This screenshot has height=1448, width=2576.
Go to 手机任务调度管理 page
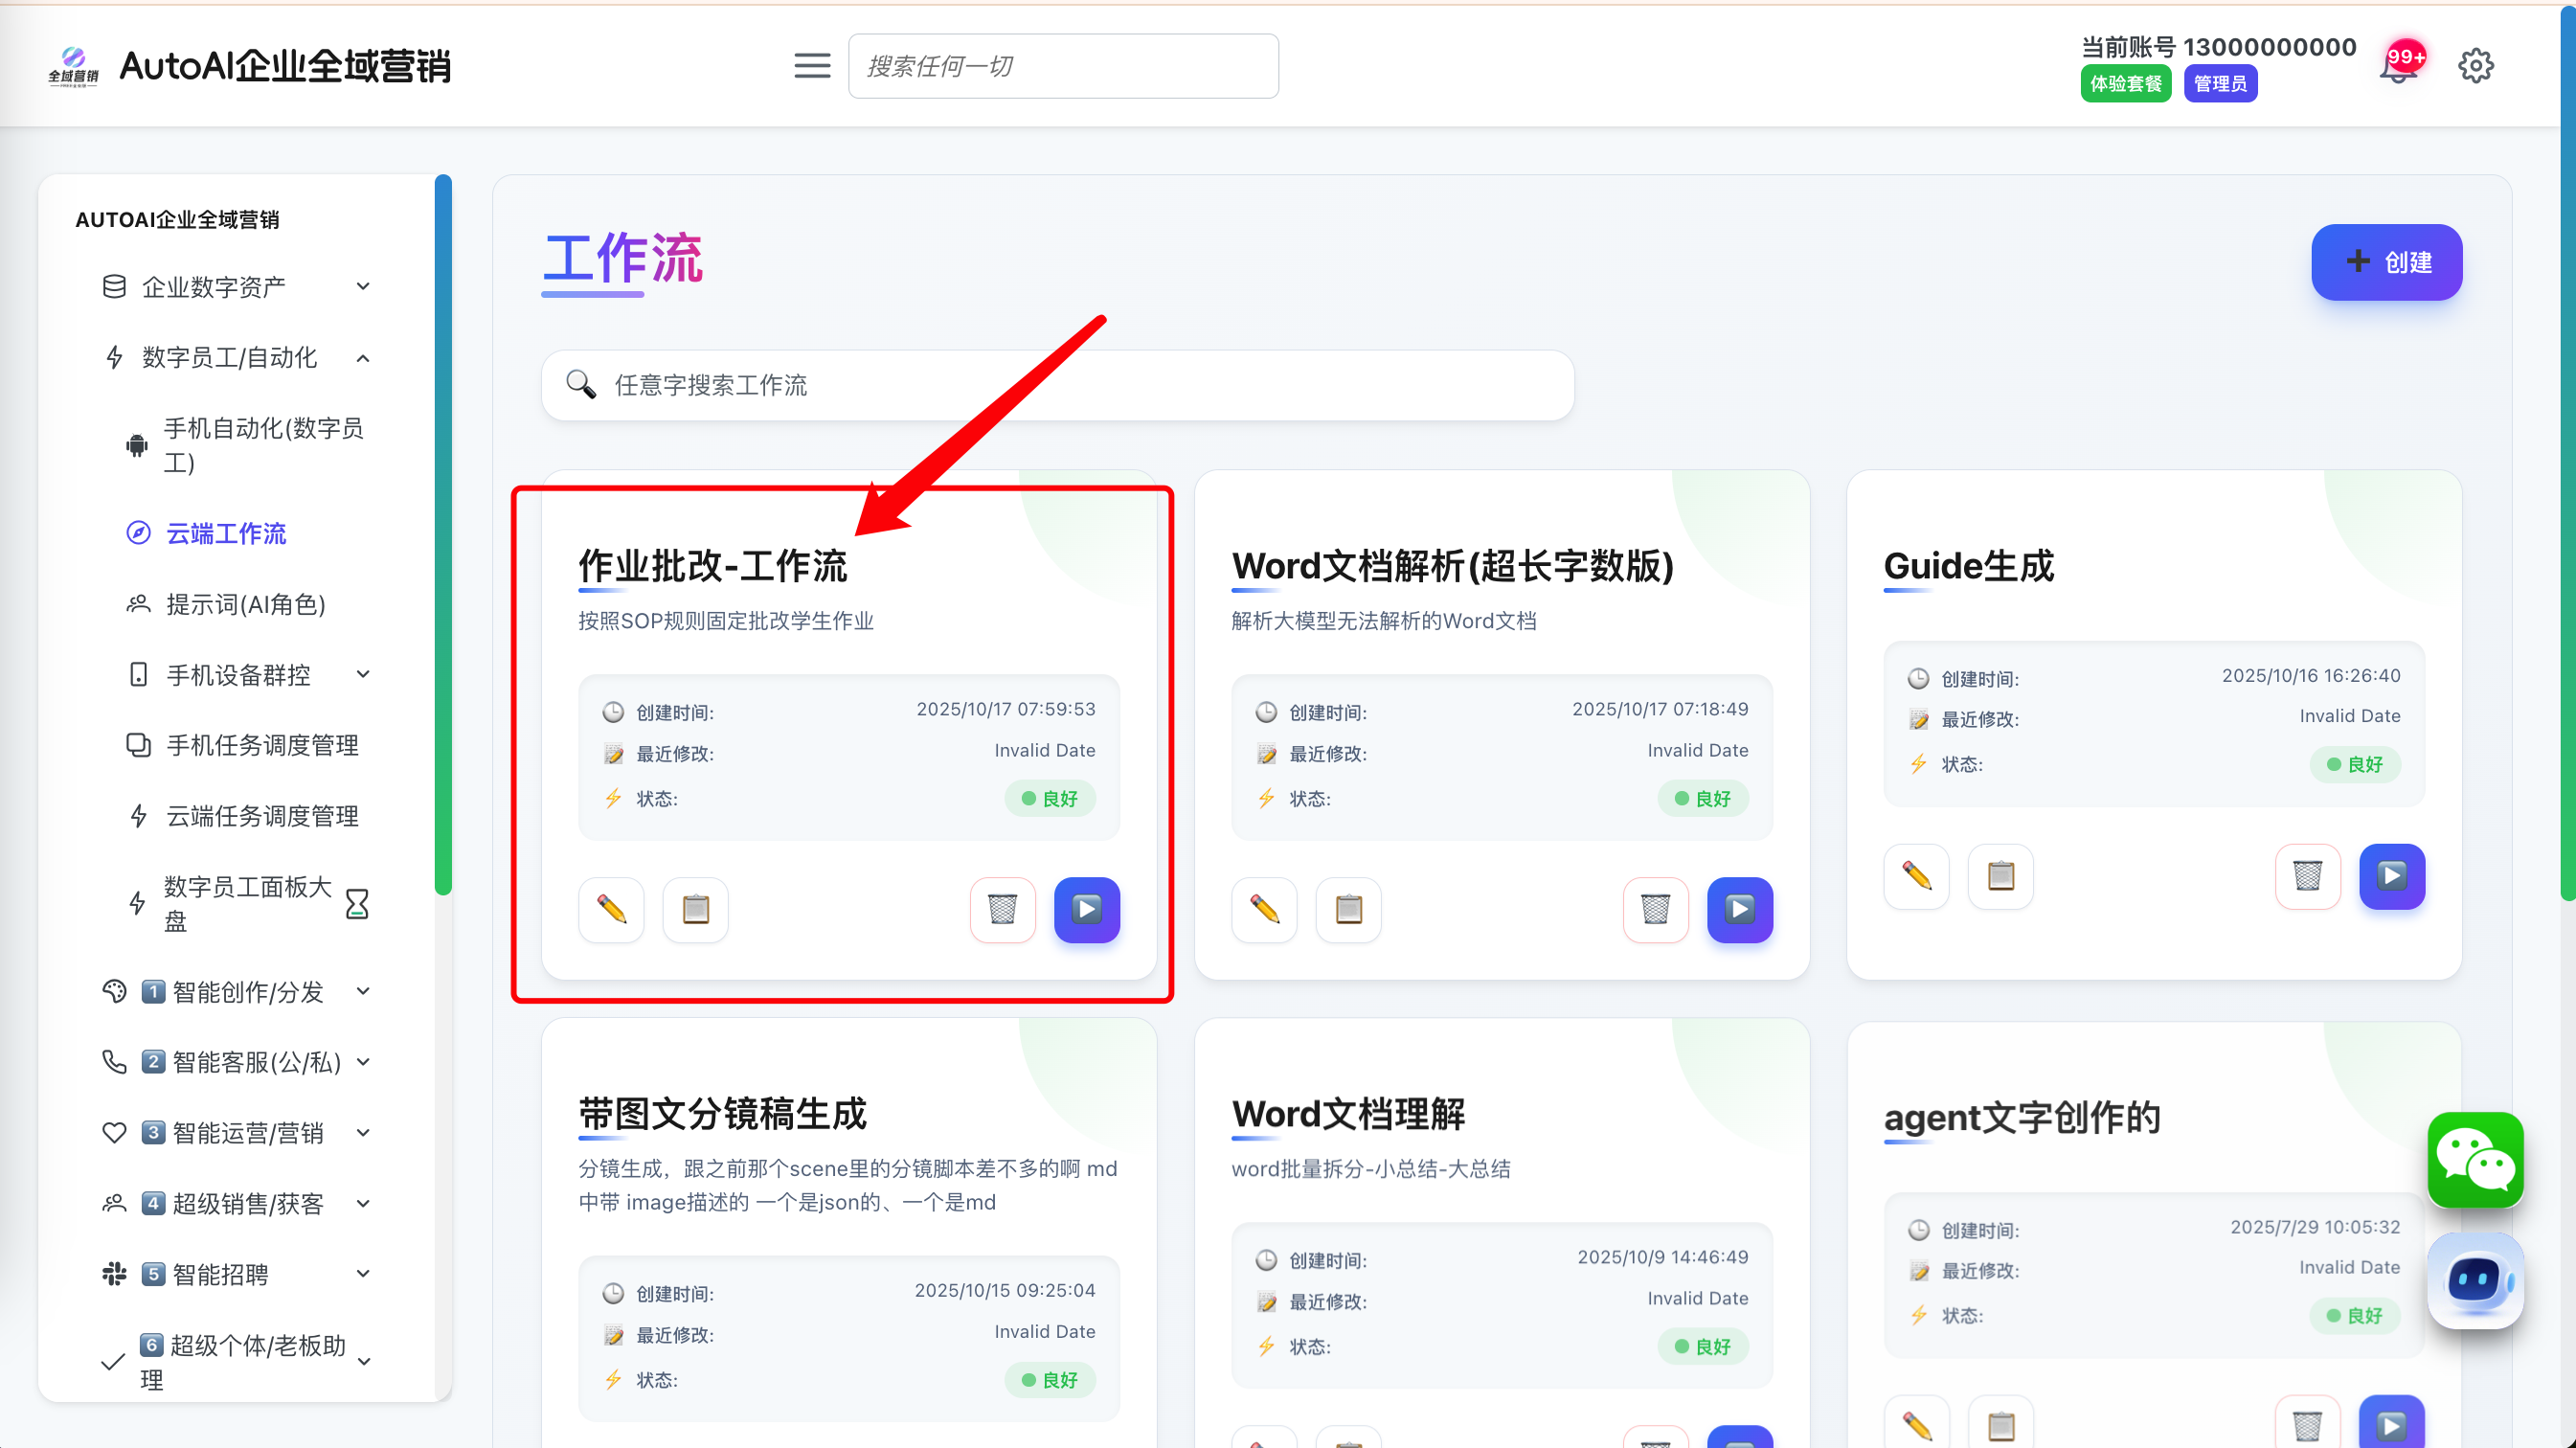click(262, 745)
